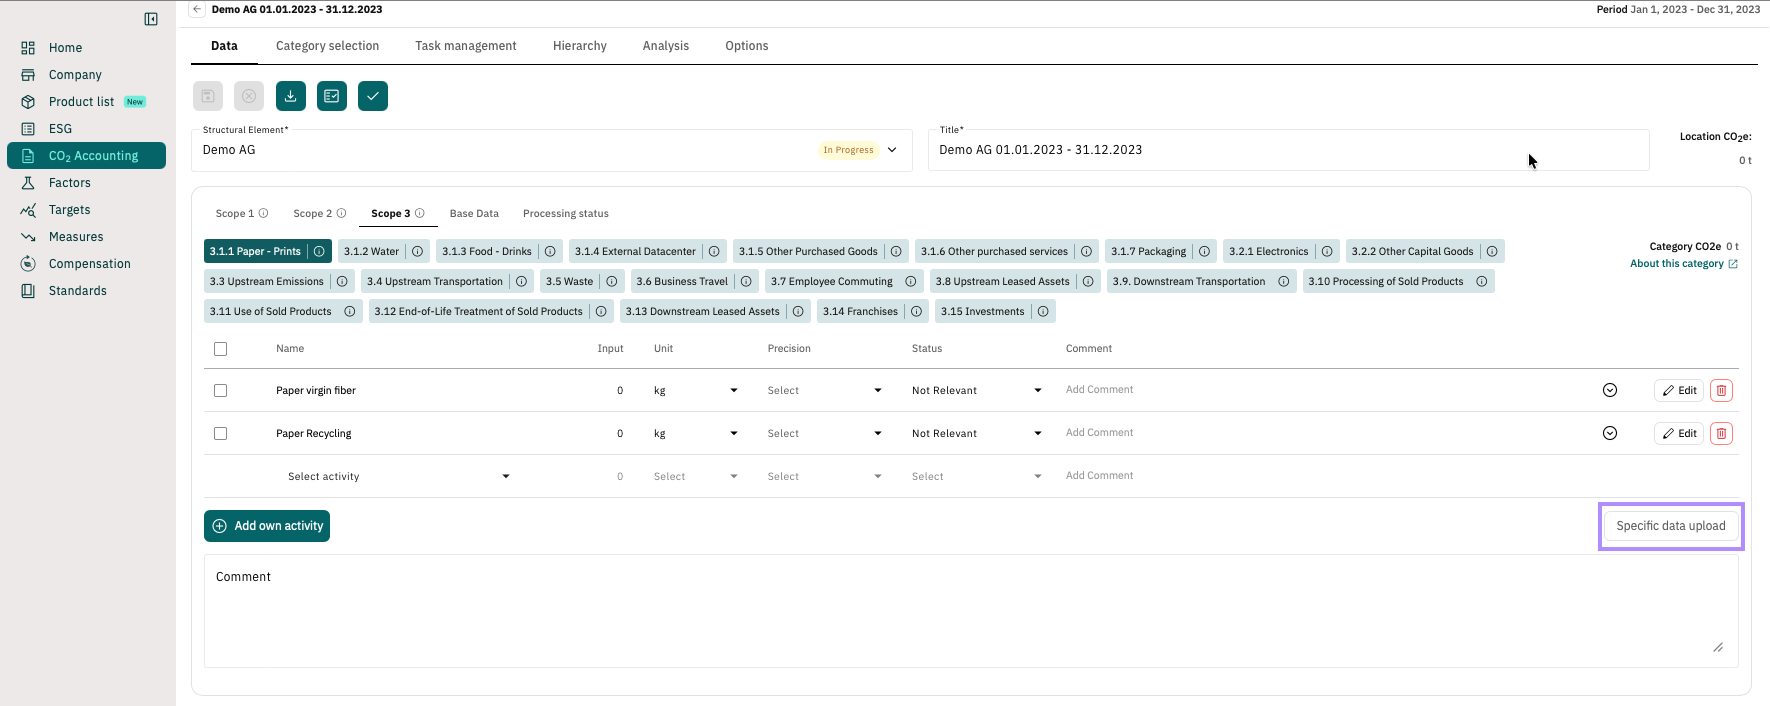The width and height of the screenshot is (1770, 706).
Task: Open the Processing status tab
Action: pyautogui.click(x=566, y=213)
